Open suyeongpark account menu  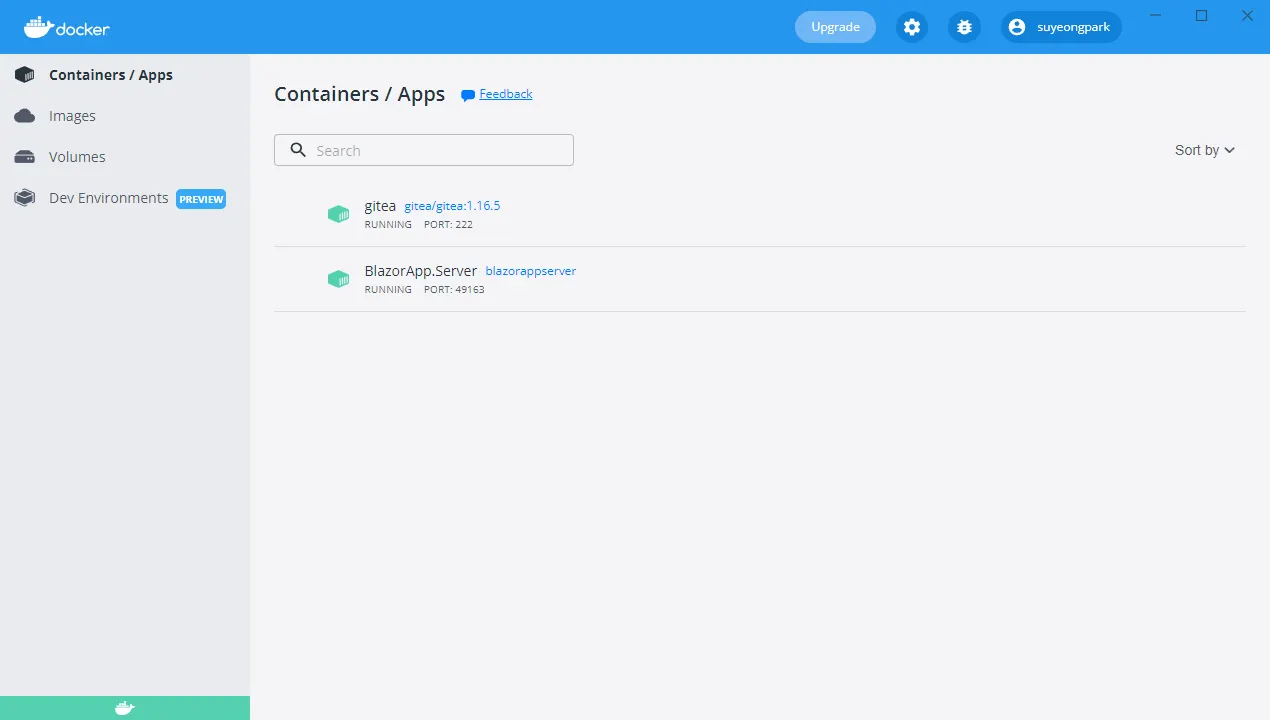(x=1061, y=27)
